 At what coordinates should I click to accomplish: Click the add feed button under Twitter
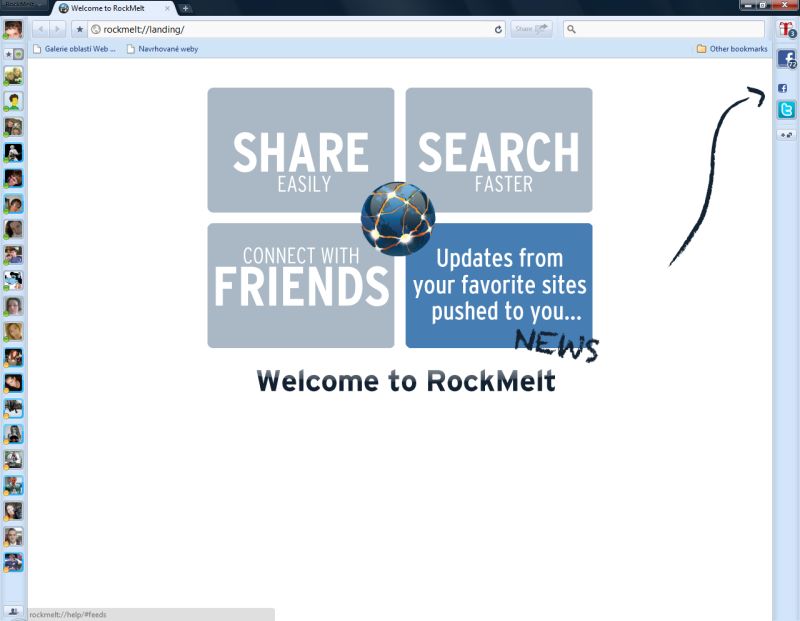point(786,135)
